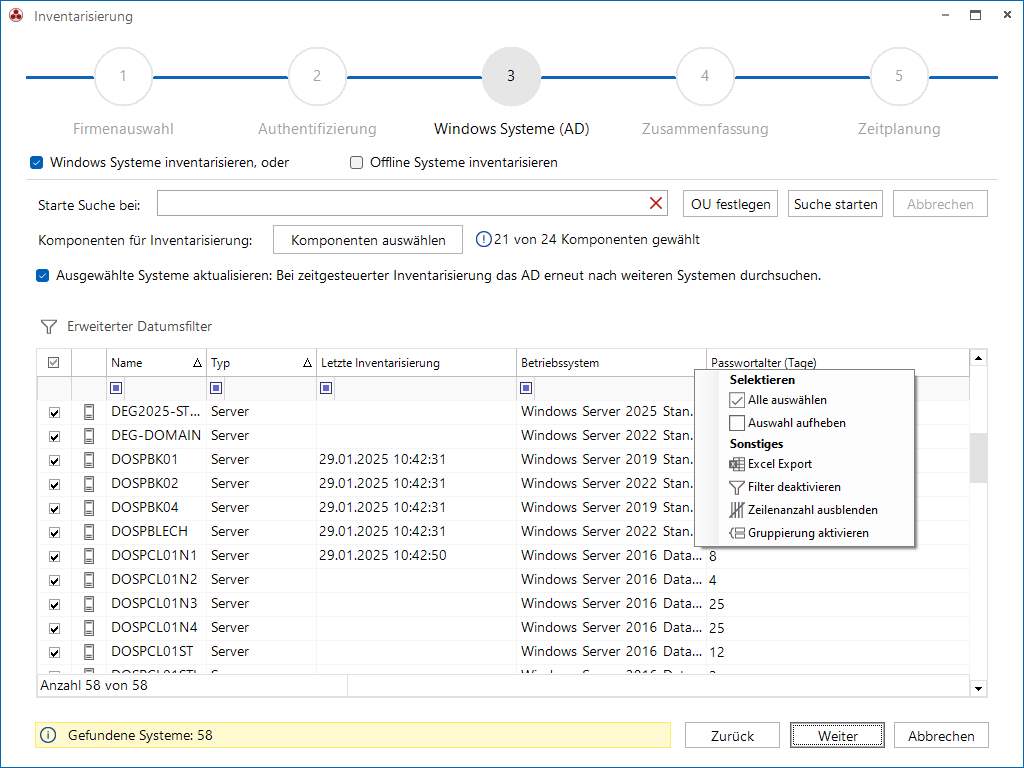The height and width of the screenshot is (768, 1024).
Task: Click the Betriebssystem column header
Action: tap(611, 362)
